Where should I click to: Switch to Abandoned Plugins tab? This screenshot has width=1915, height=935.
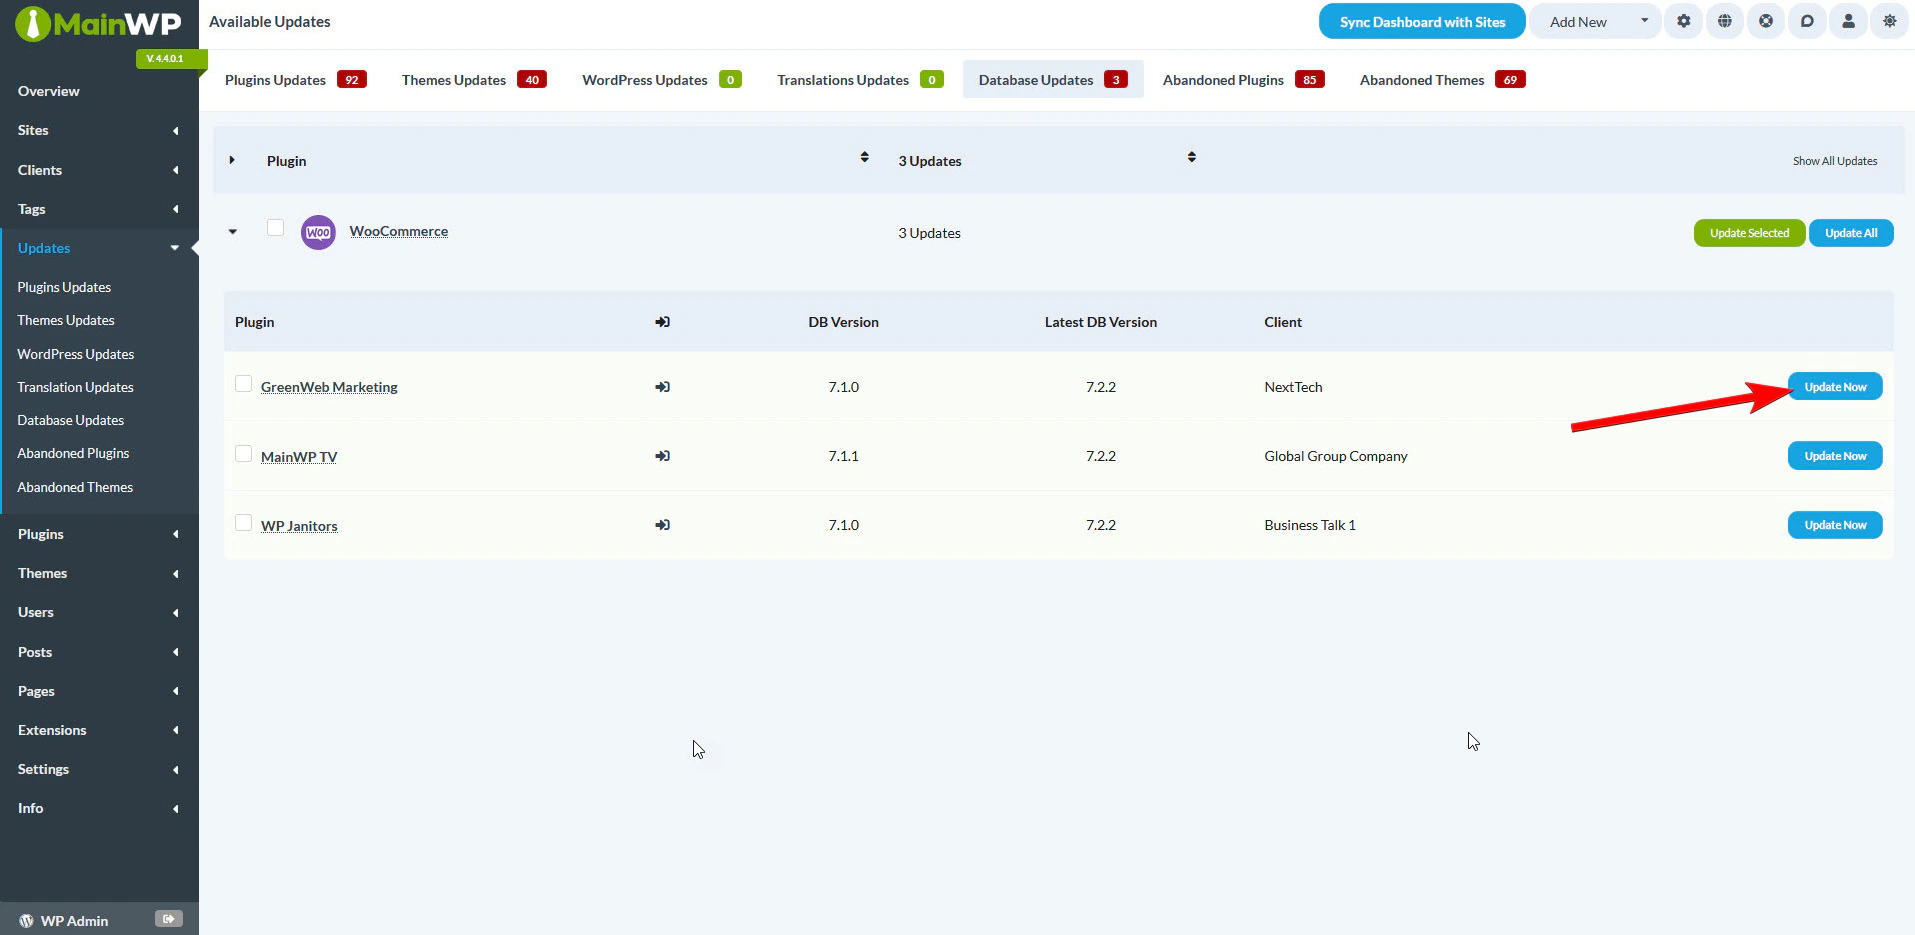1243,80
